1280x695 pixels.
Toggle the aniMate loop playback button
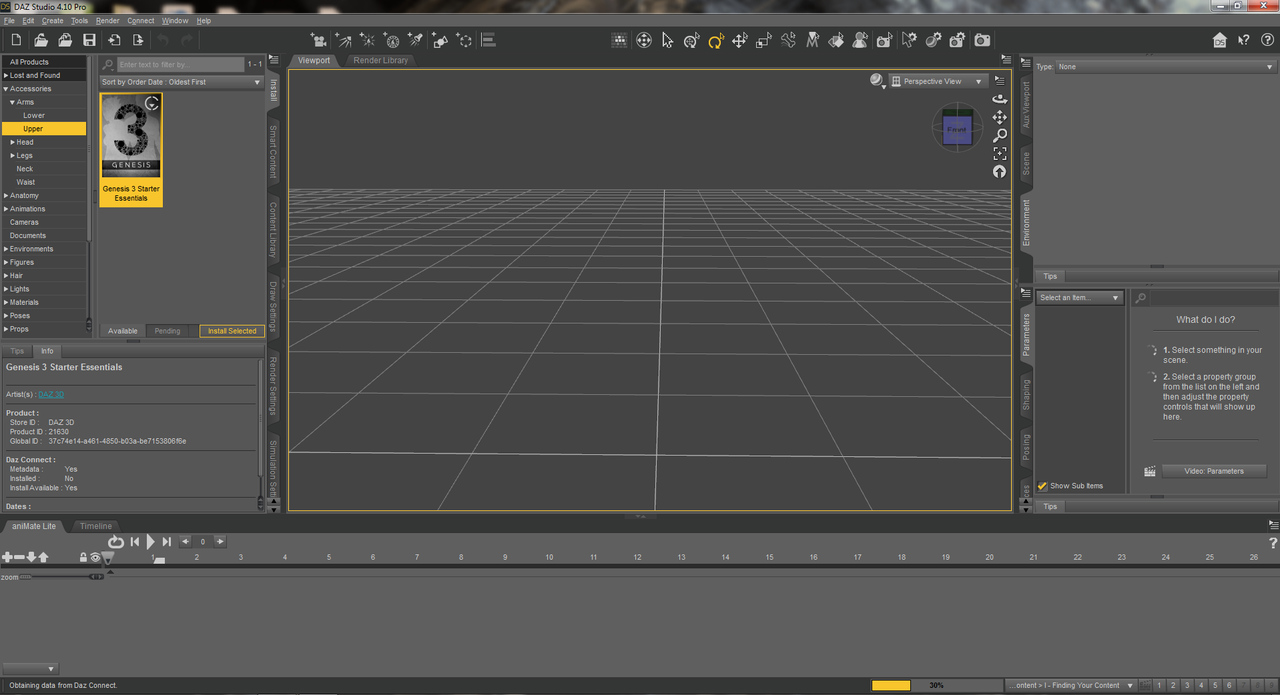click(x=116, y=542)
